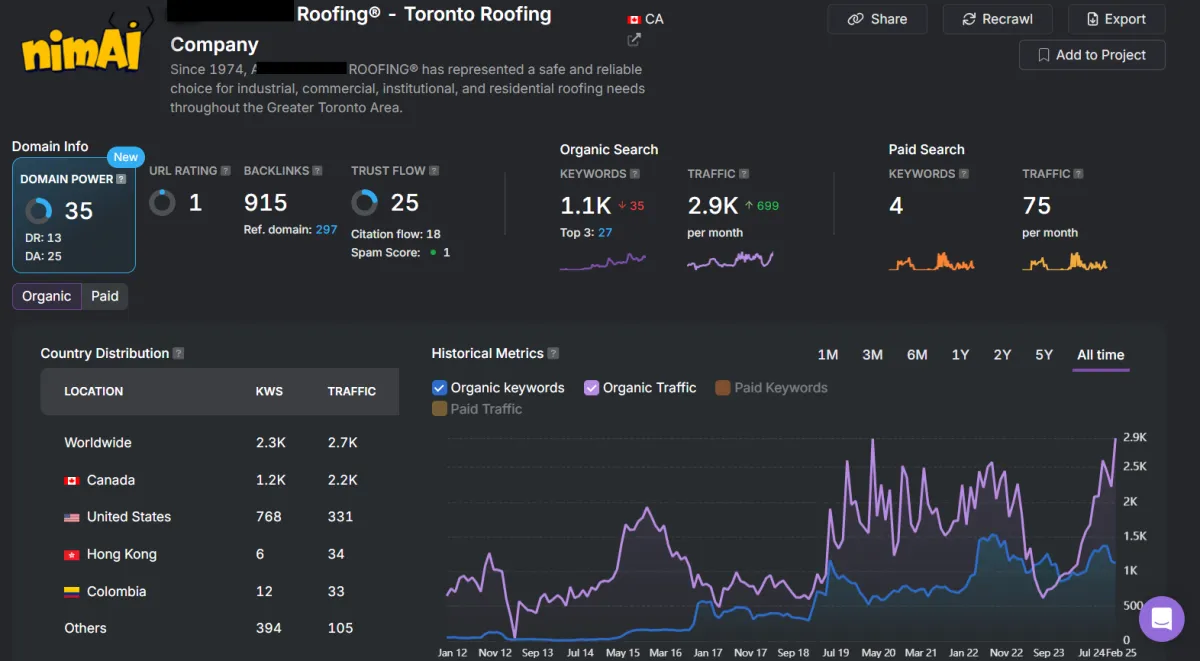Select the 1Y time range
The width and height of the screenshot is (1200, 661).
(x=960, y=355)
